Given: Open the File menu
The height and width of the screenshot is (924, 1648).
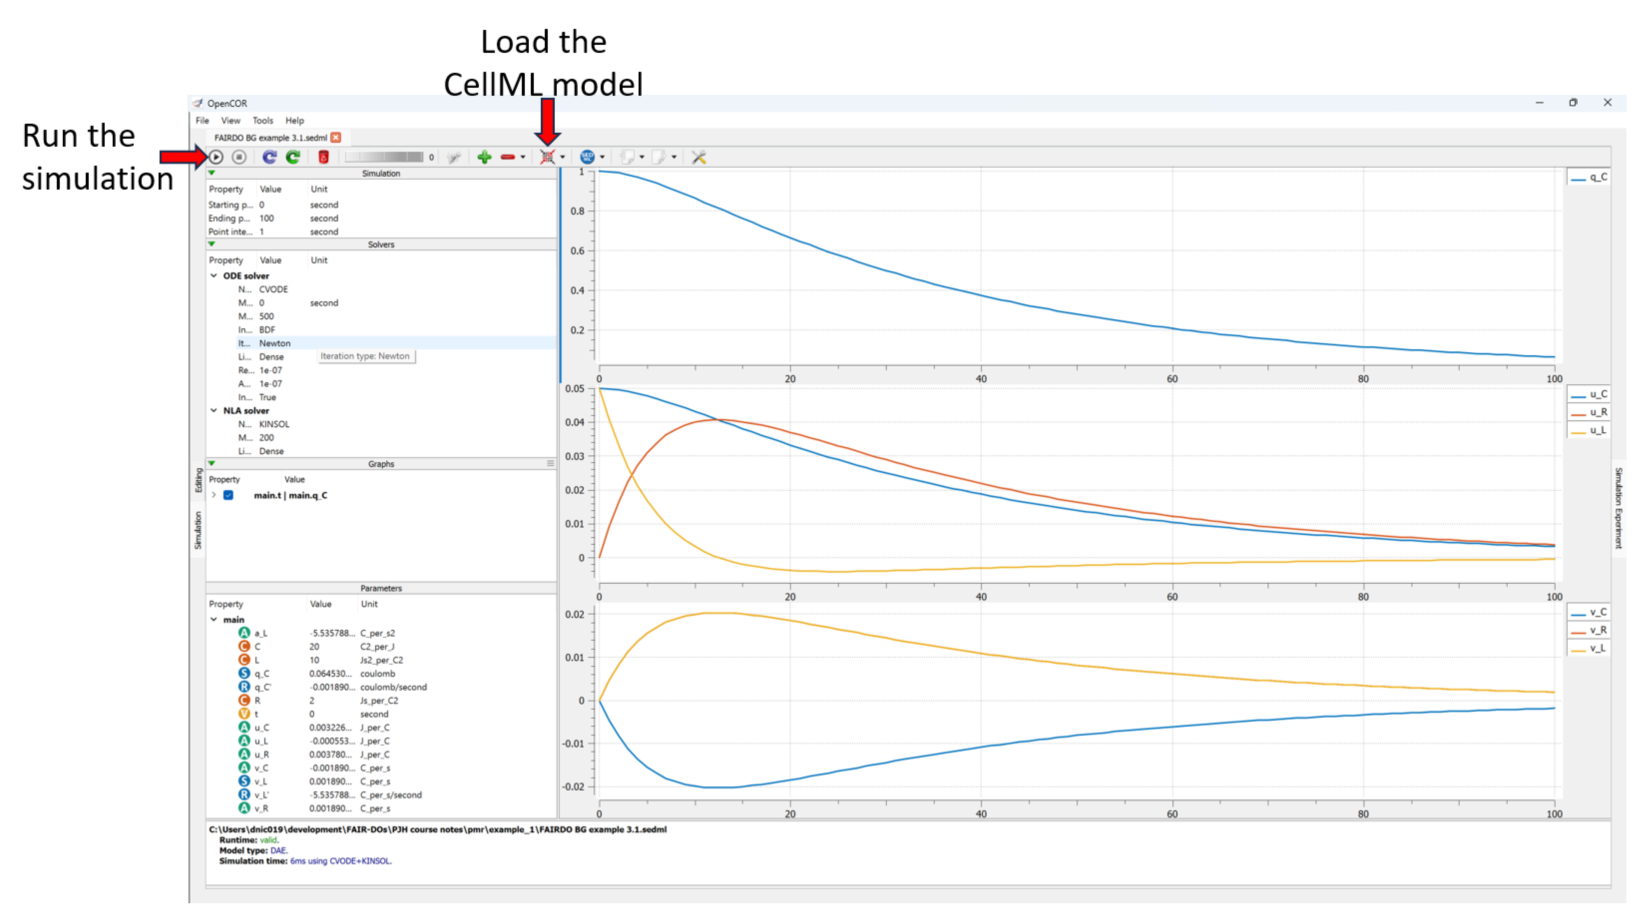Looking at the screenshot, I should (x=202, y=120).
